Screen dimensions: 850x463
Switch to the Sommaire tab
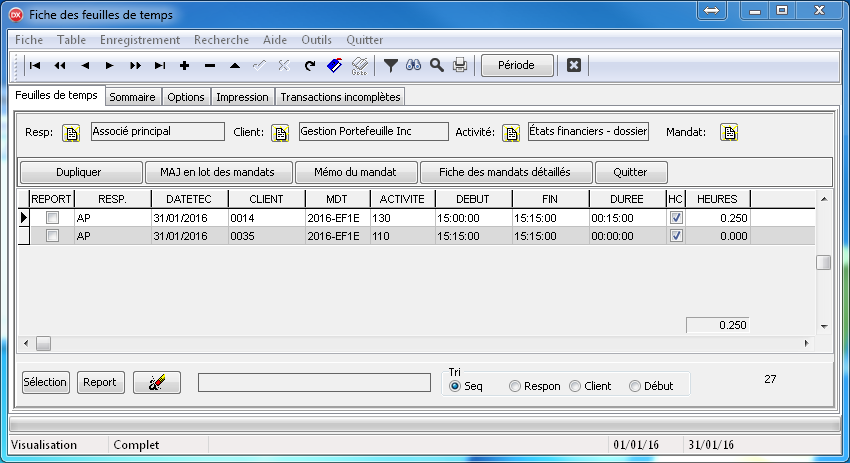[x=132, y=97]
